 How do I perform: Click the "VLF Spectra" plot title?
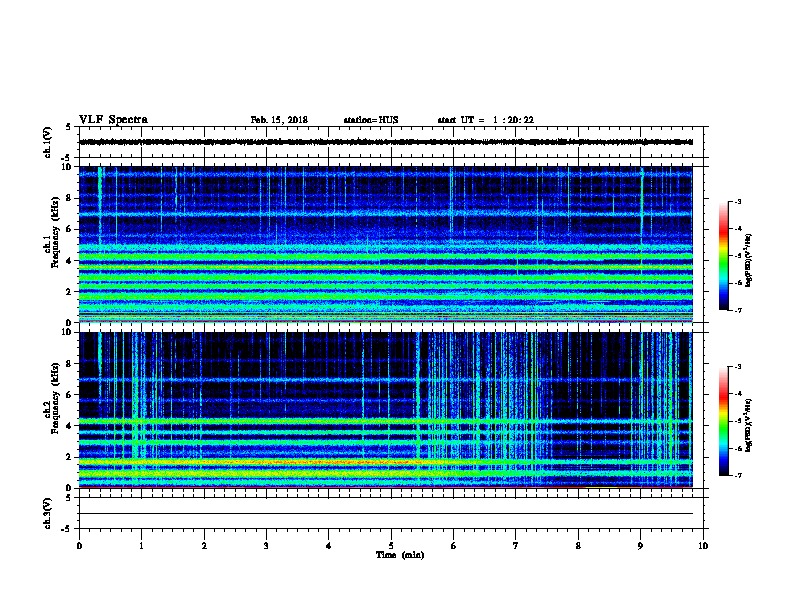(113, 120)
